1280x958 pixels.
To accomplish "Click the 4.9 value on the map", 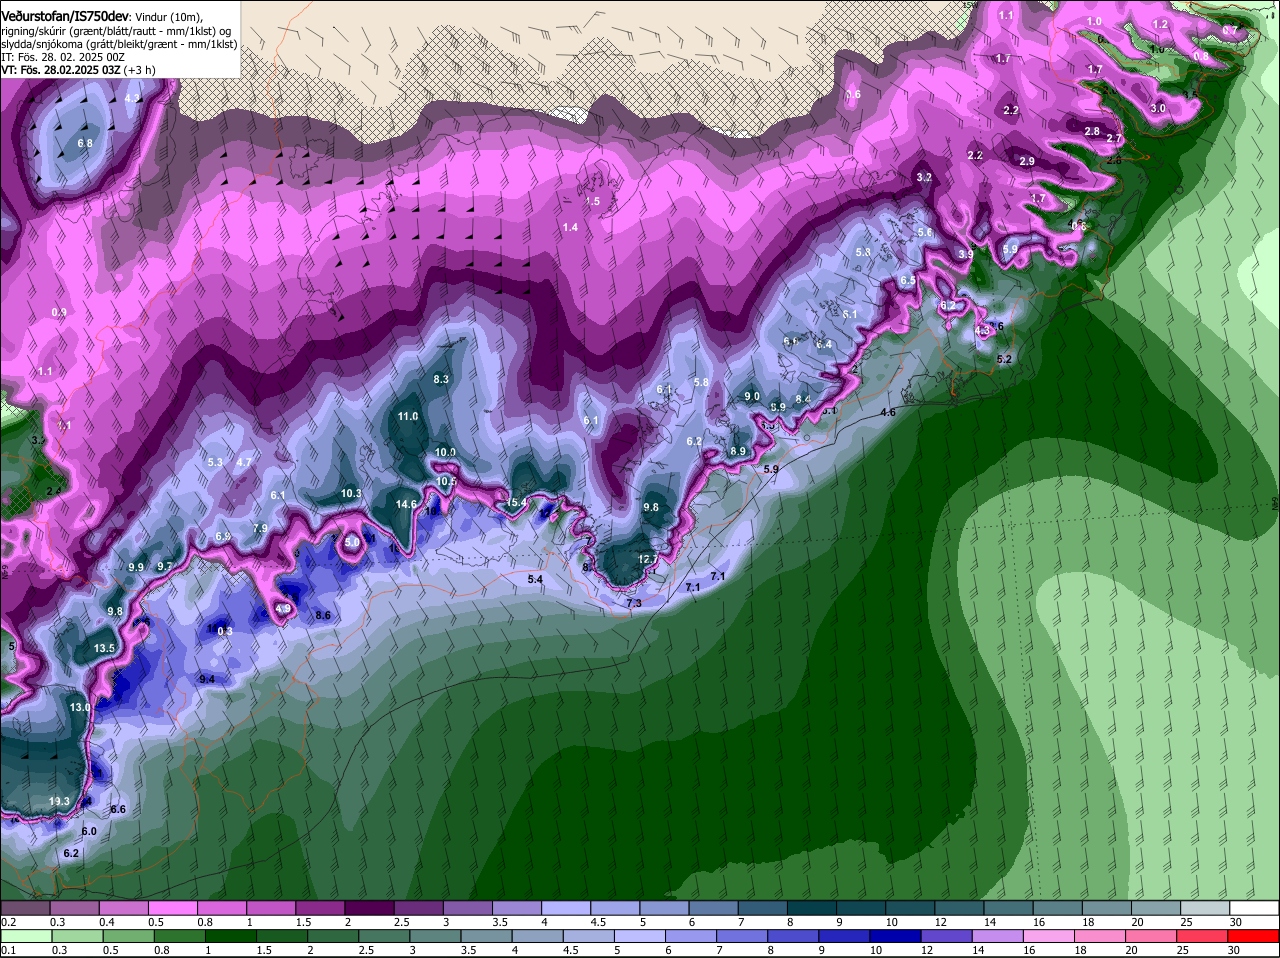I will pyautogui.click(x=283, y=608).
